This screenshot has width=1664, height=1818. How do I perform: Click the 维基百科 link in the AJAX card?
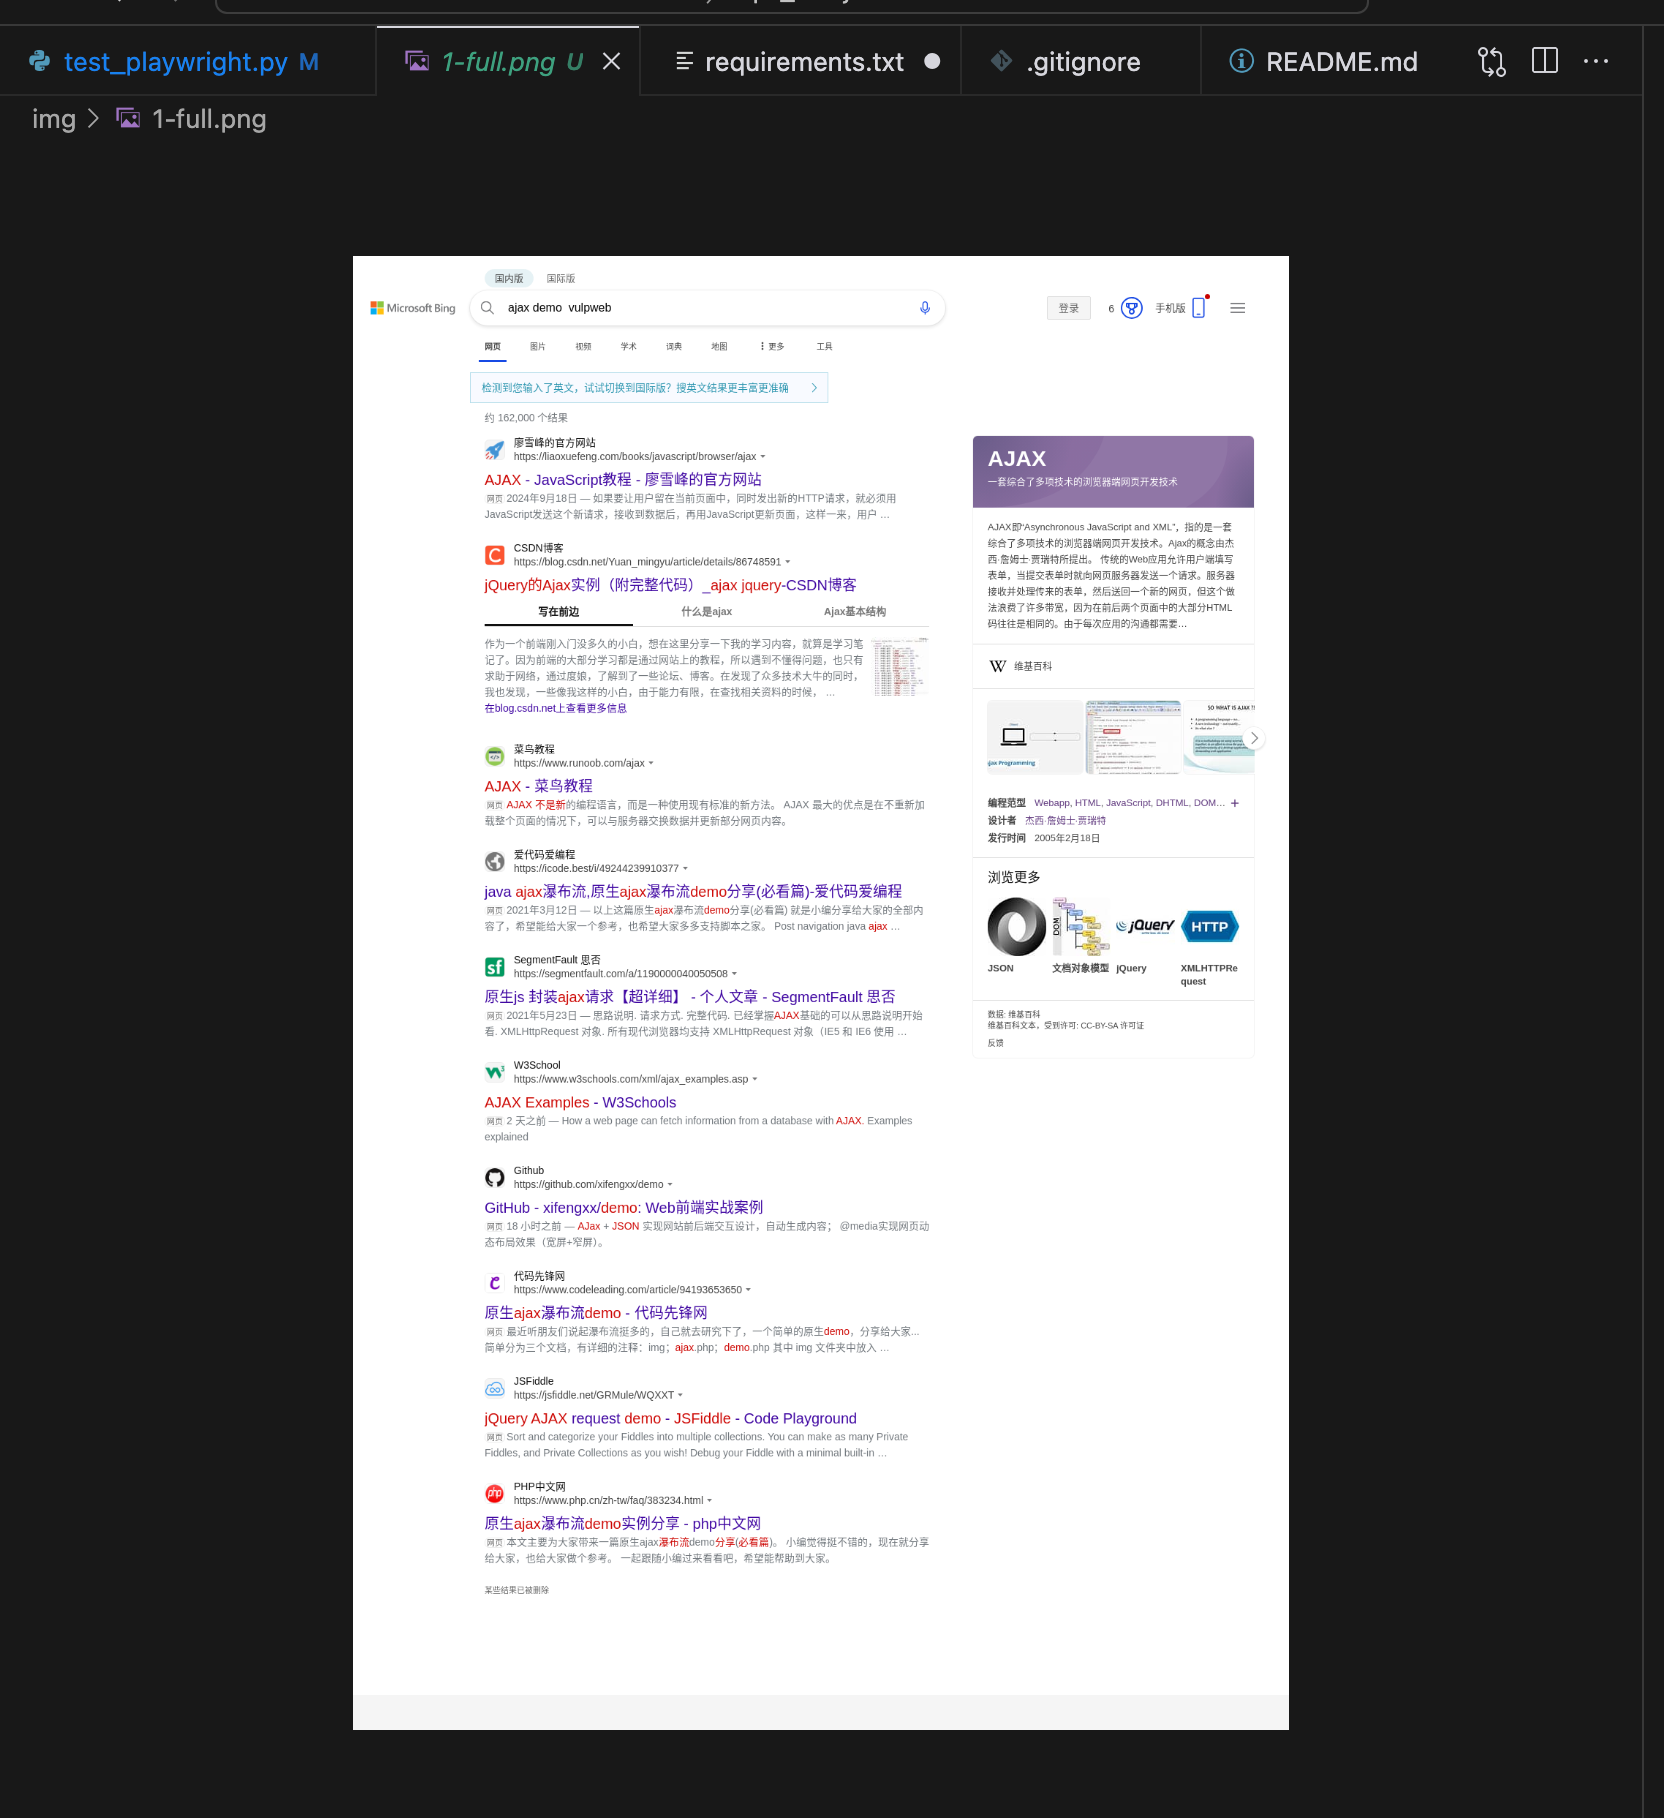1033,666
